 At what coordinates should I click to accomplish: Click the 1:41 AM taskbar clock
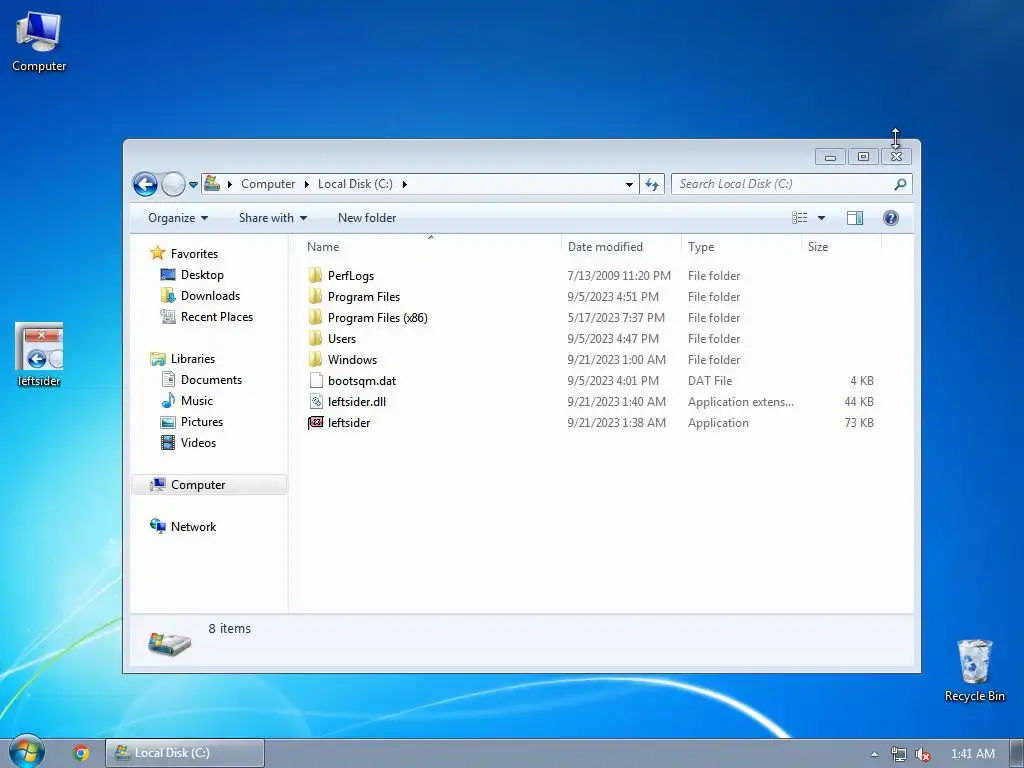(x=972, y=754)
